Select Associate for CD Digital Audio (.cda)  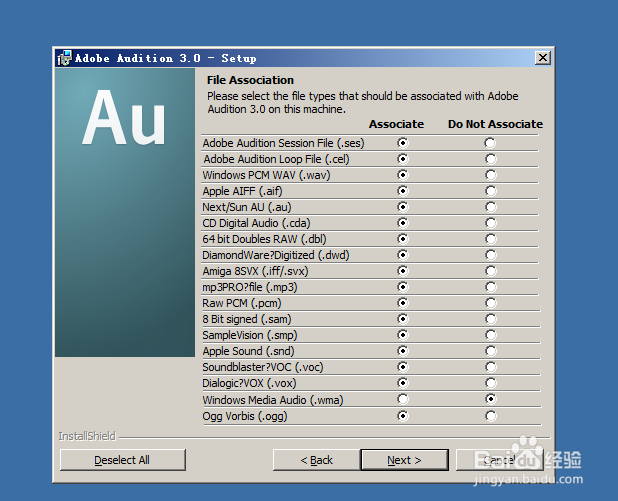point(403,223)
